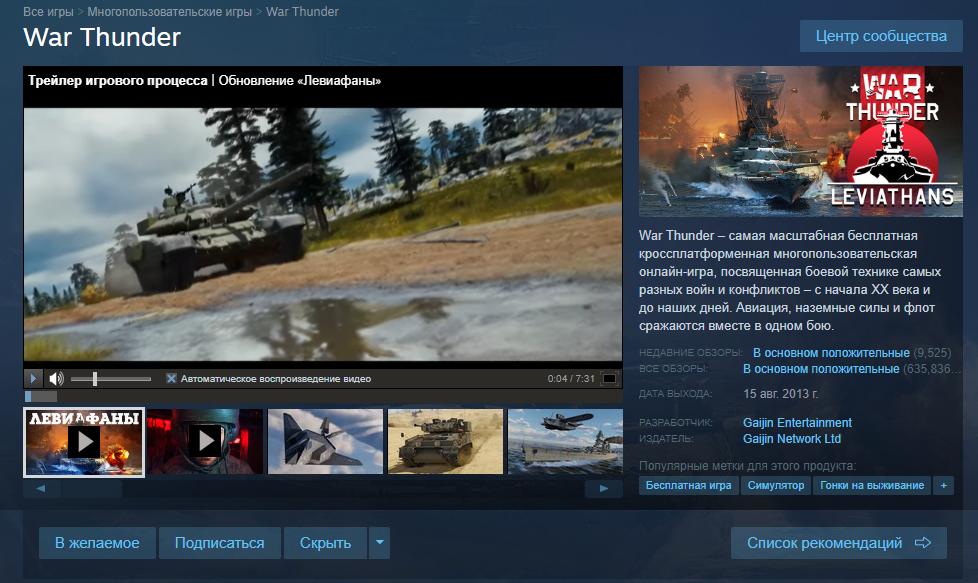Click the video title «Трейлер игрового процесса»

coord(117,80)
